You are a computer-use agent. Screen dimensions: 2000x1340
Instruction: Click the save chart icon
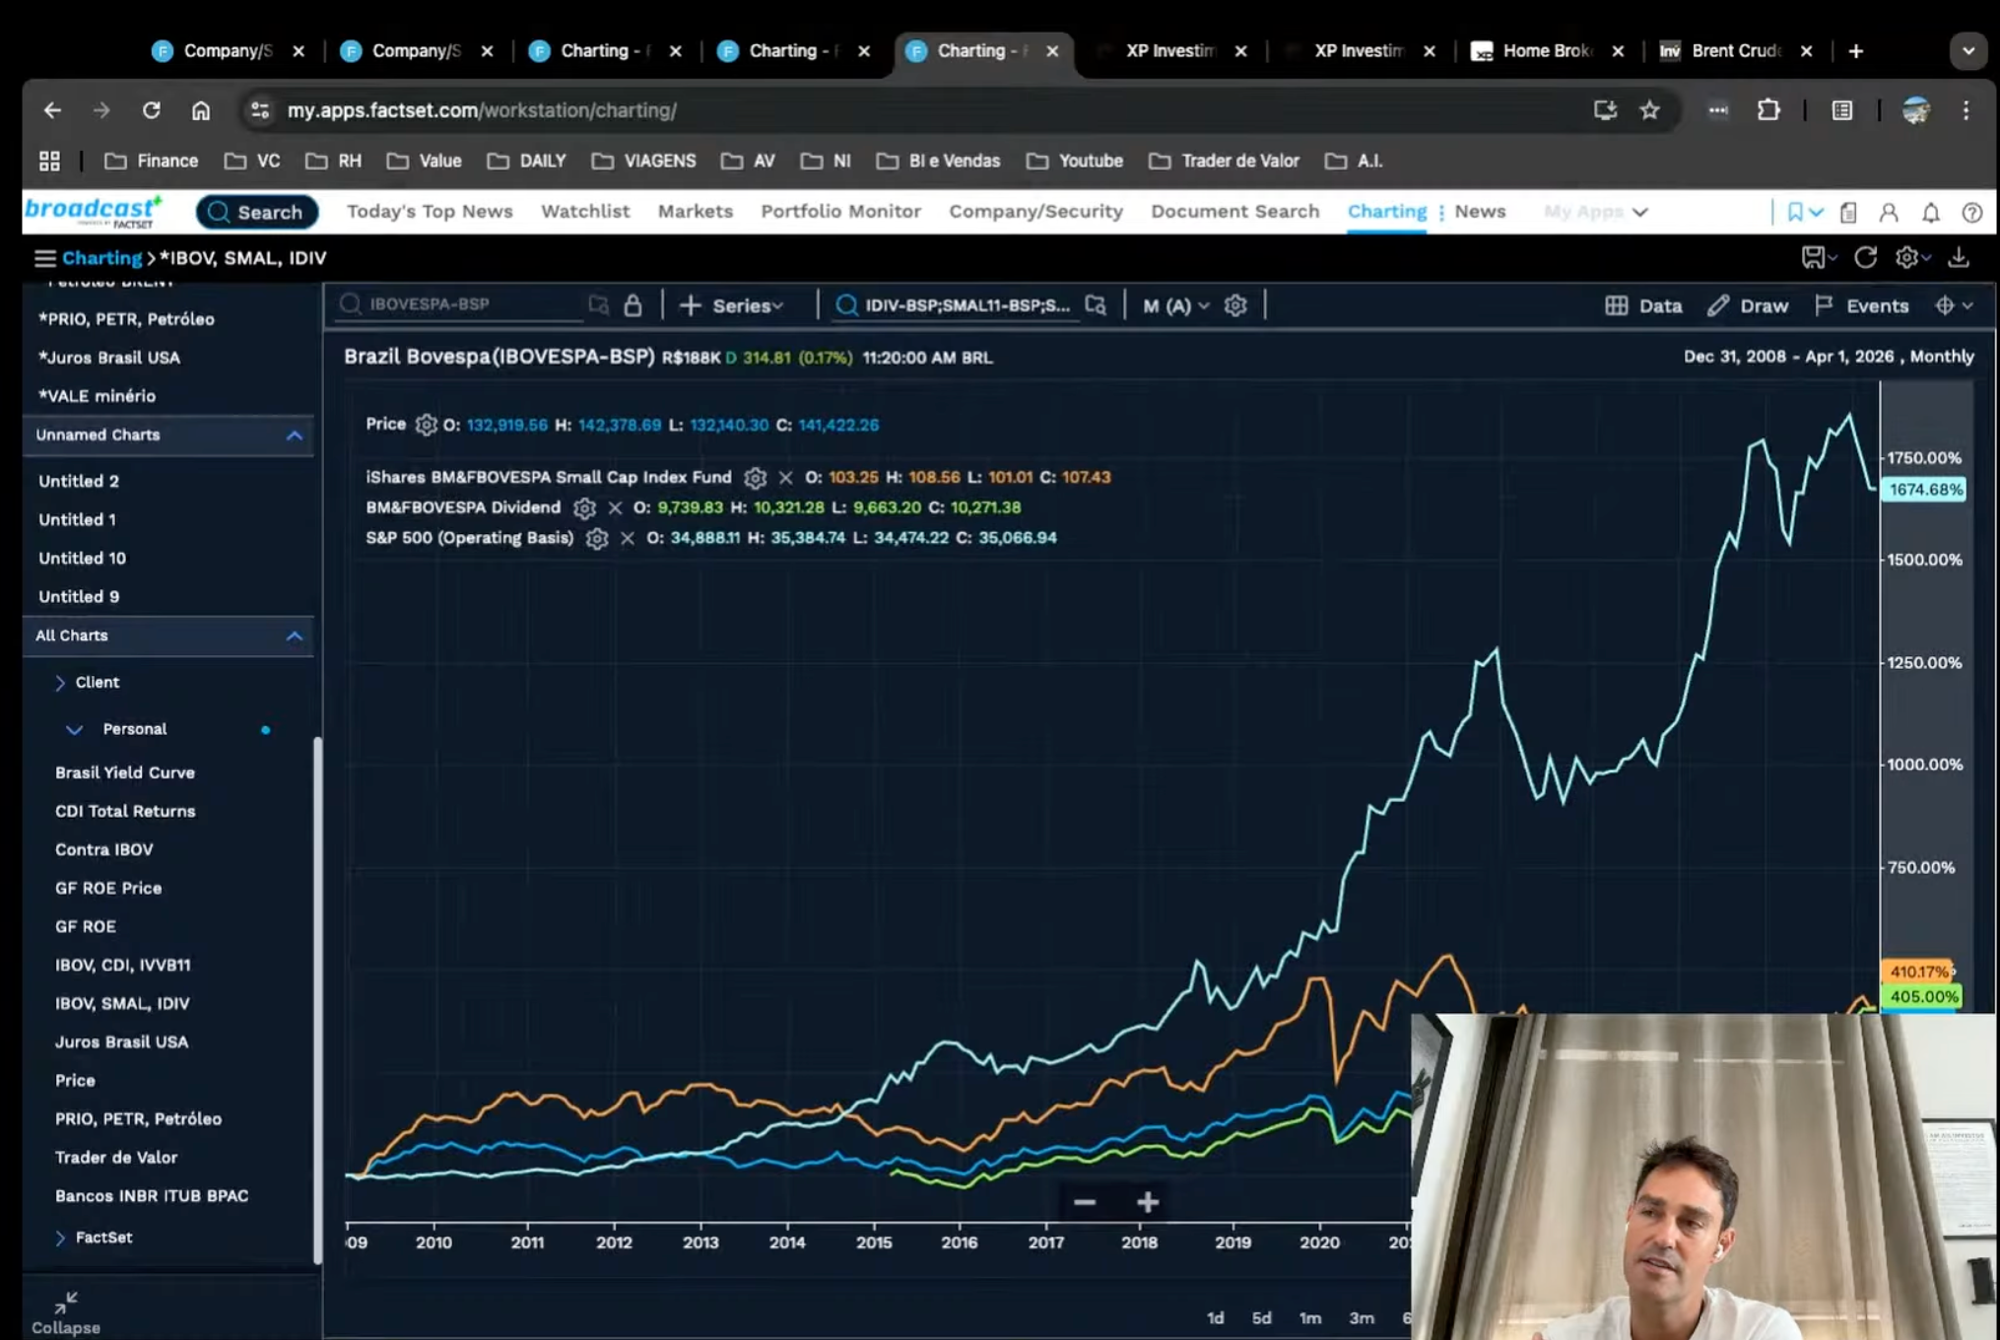click(1813, 258)
